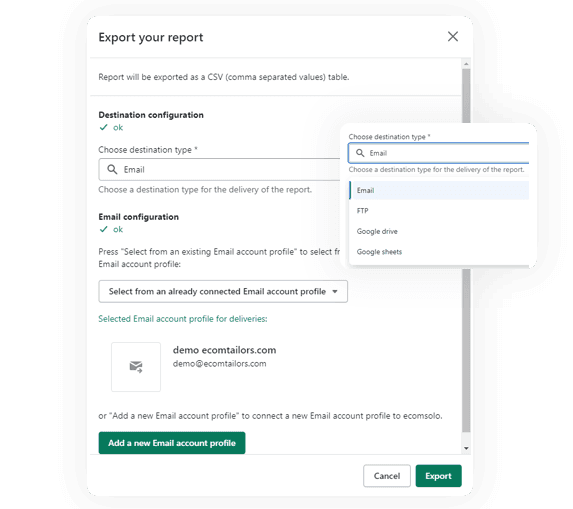The height and width of the screenshot is (509, 573).
Task: Focus the popup destination type search input
Action: tap(439, 153)
